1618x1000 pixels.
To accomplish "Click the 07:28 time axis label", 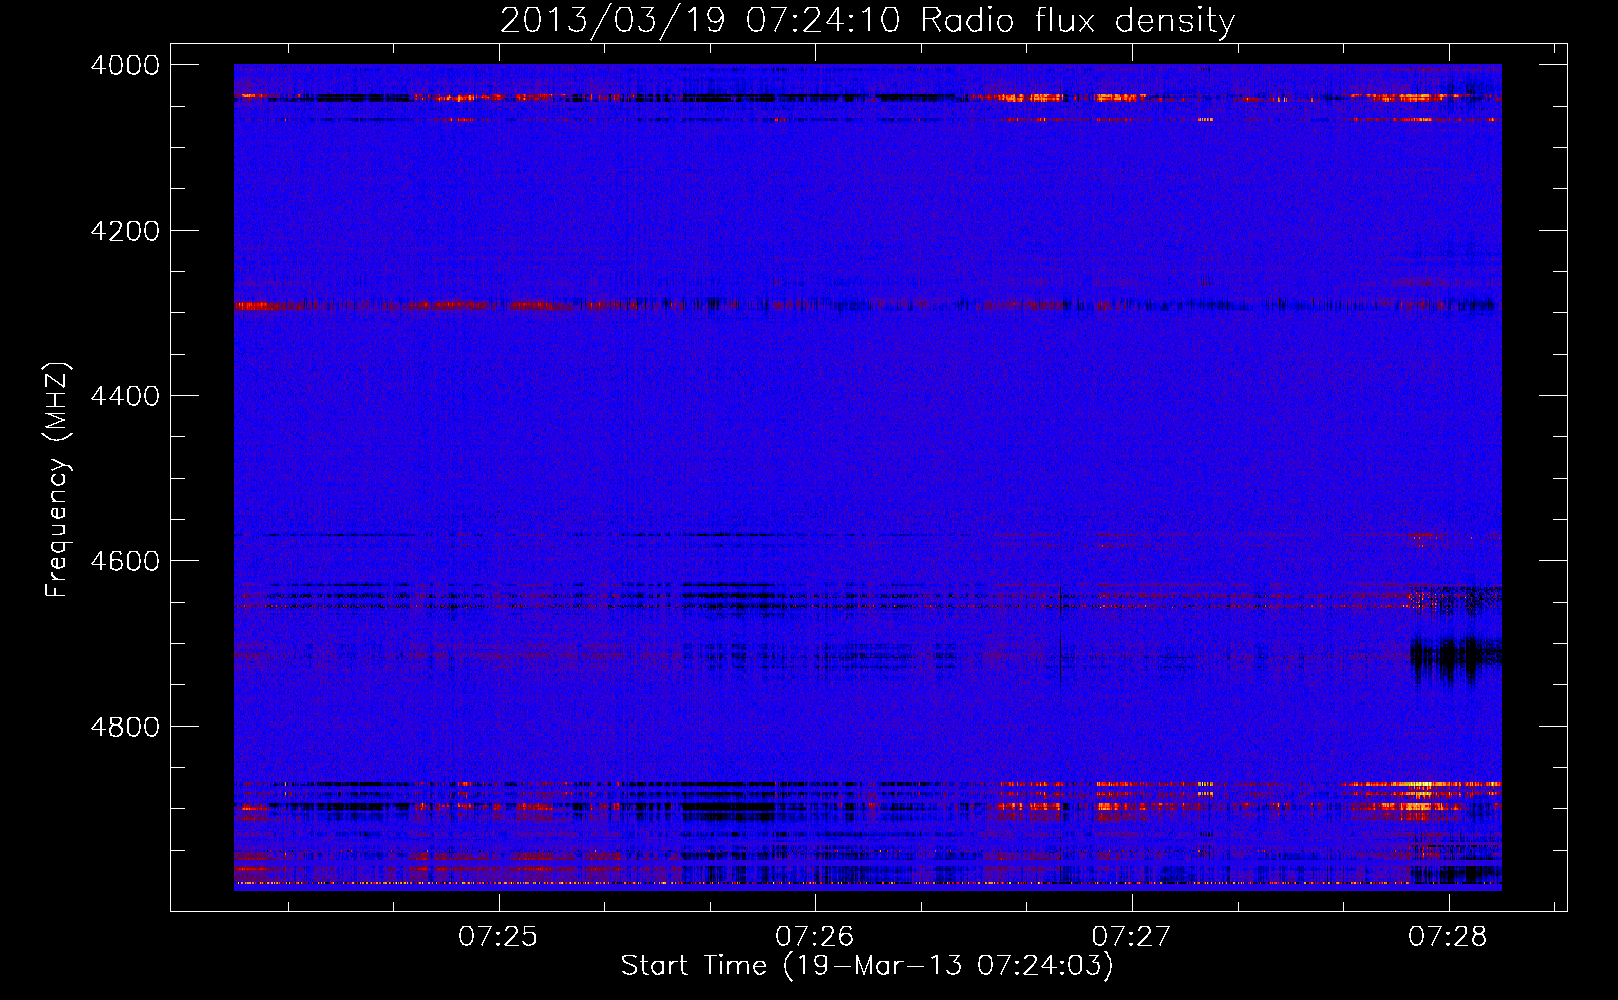I will click(x=1448, y=937).
